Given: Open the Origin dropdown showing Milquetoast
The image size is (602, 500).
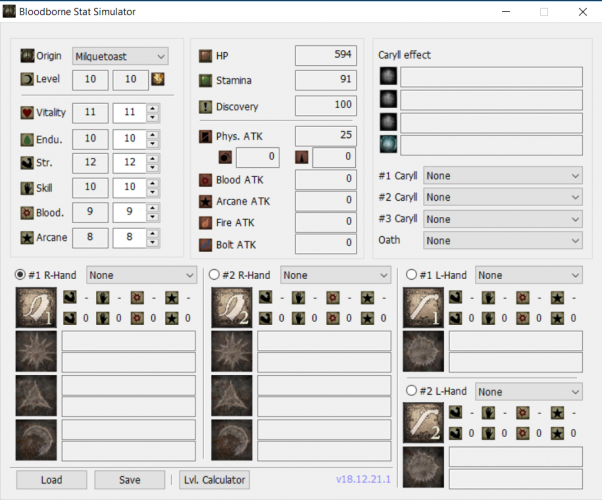Looking at the screenshot, I should pos(120,56).
